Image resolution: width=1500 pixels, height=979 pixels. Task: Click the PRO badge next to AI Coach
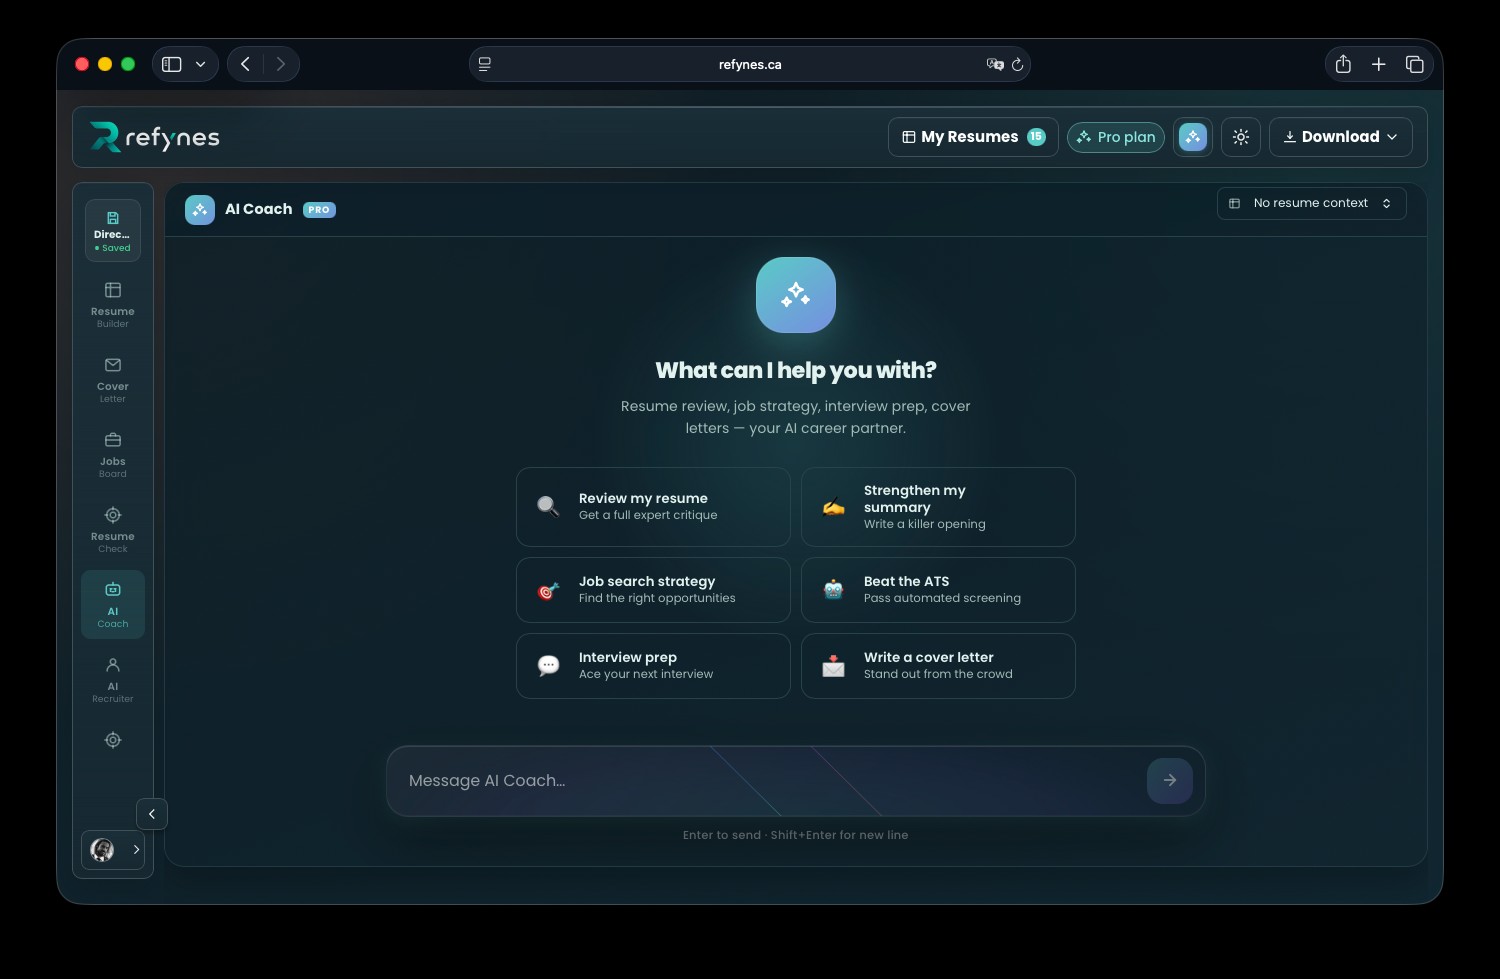tap(319, 210)
